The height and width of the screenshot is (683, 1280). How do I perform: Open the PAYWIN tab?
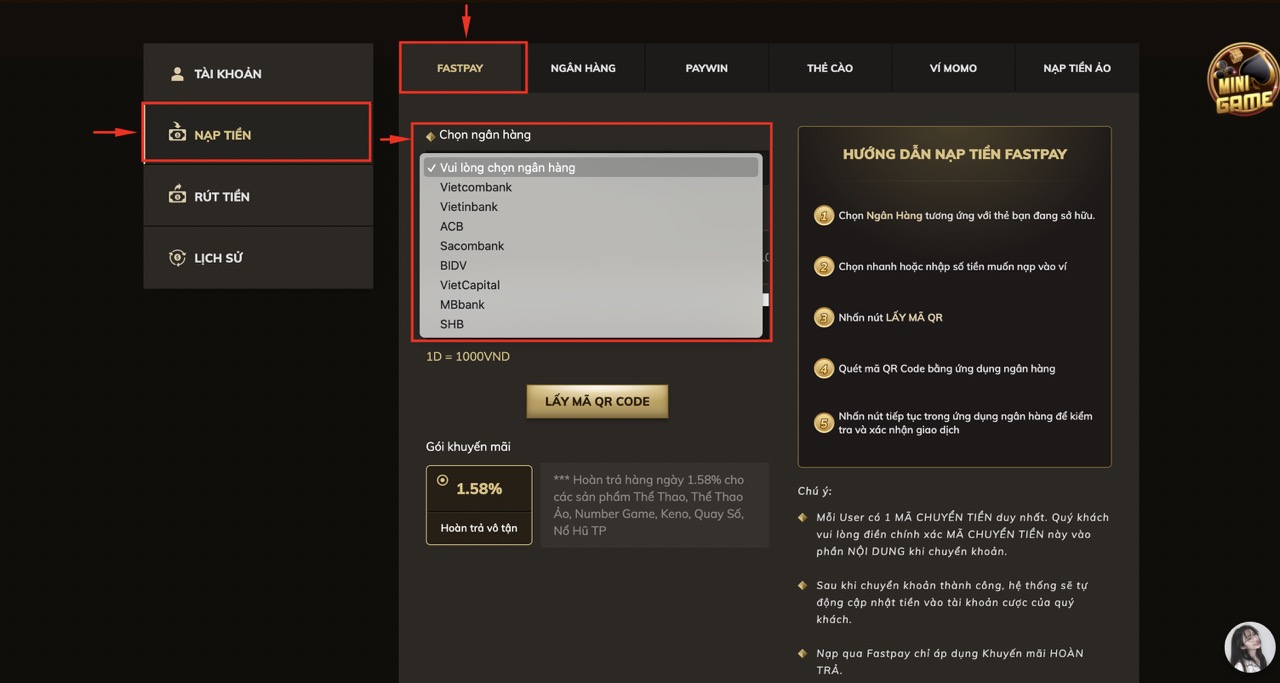[707, 68]
